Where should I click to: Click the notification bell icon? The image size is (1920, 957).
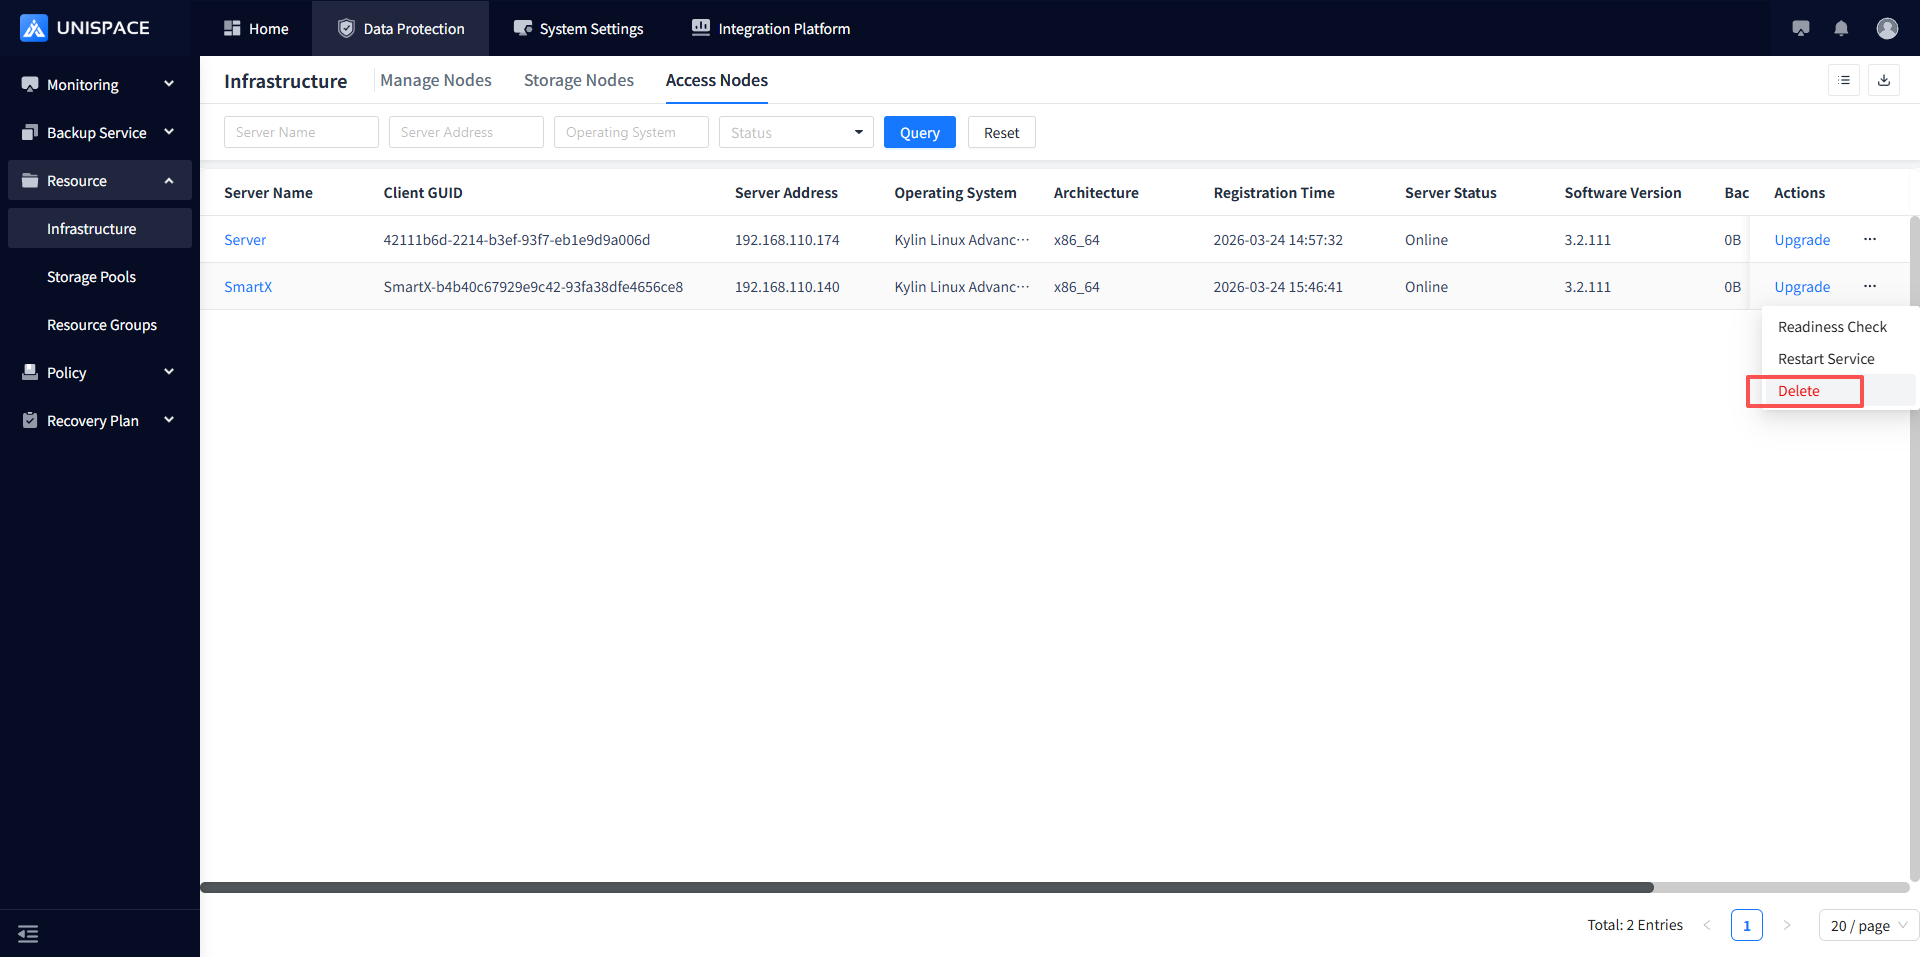pos(1841,28)
